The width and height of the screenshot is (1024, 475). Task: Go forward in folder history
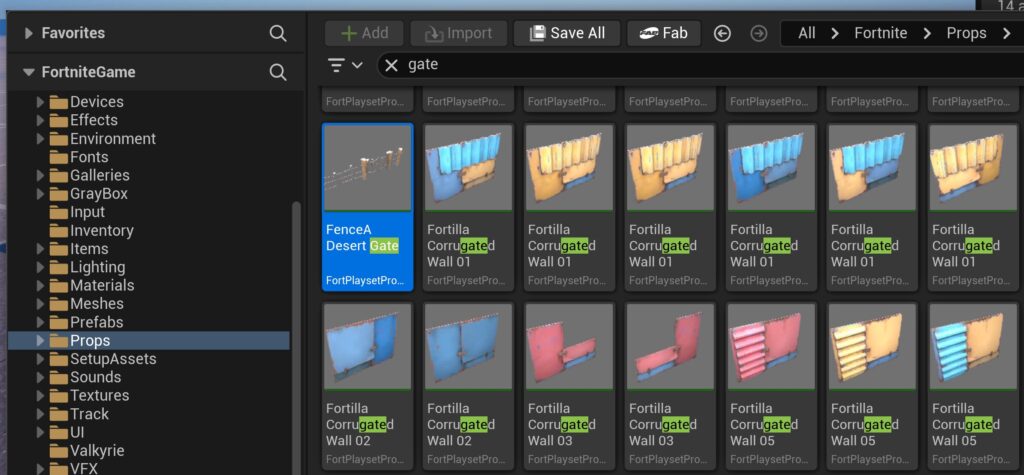point(758,33)
